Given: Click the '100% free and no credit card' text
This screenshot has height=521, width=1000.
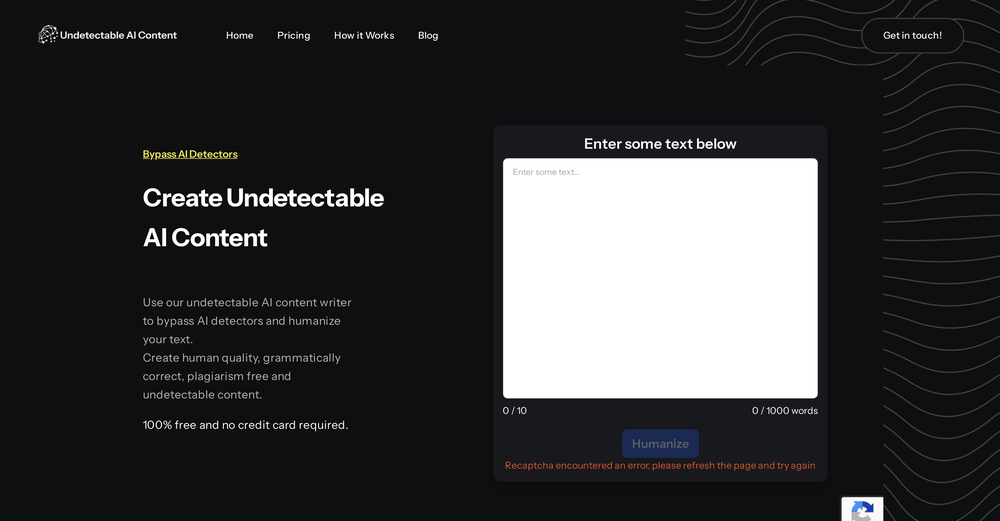Looking at the screenshot, I should pyautogui.click(x=245, y=425).
